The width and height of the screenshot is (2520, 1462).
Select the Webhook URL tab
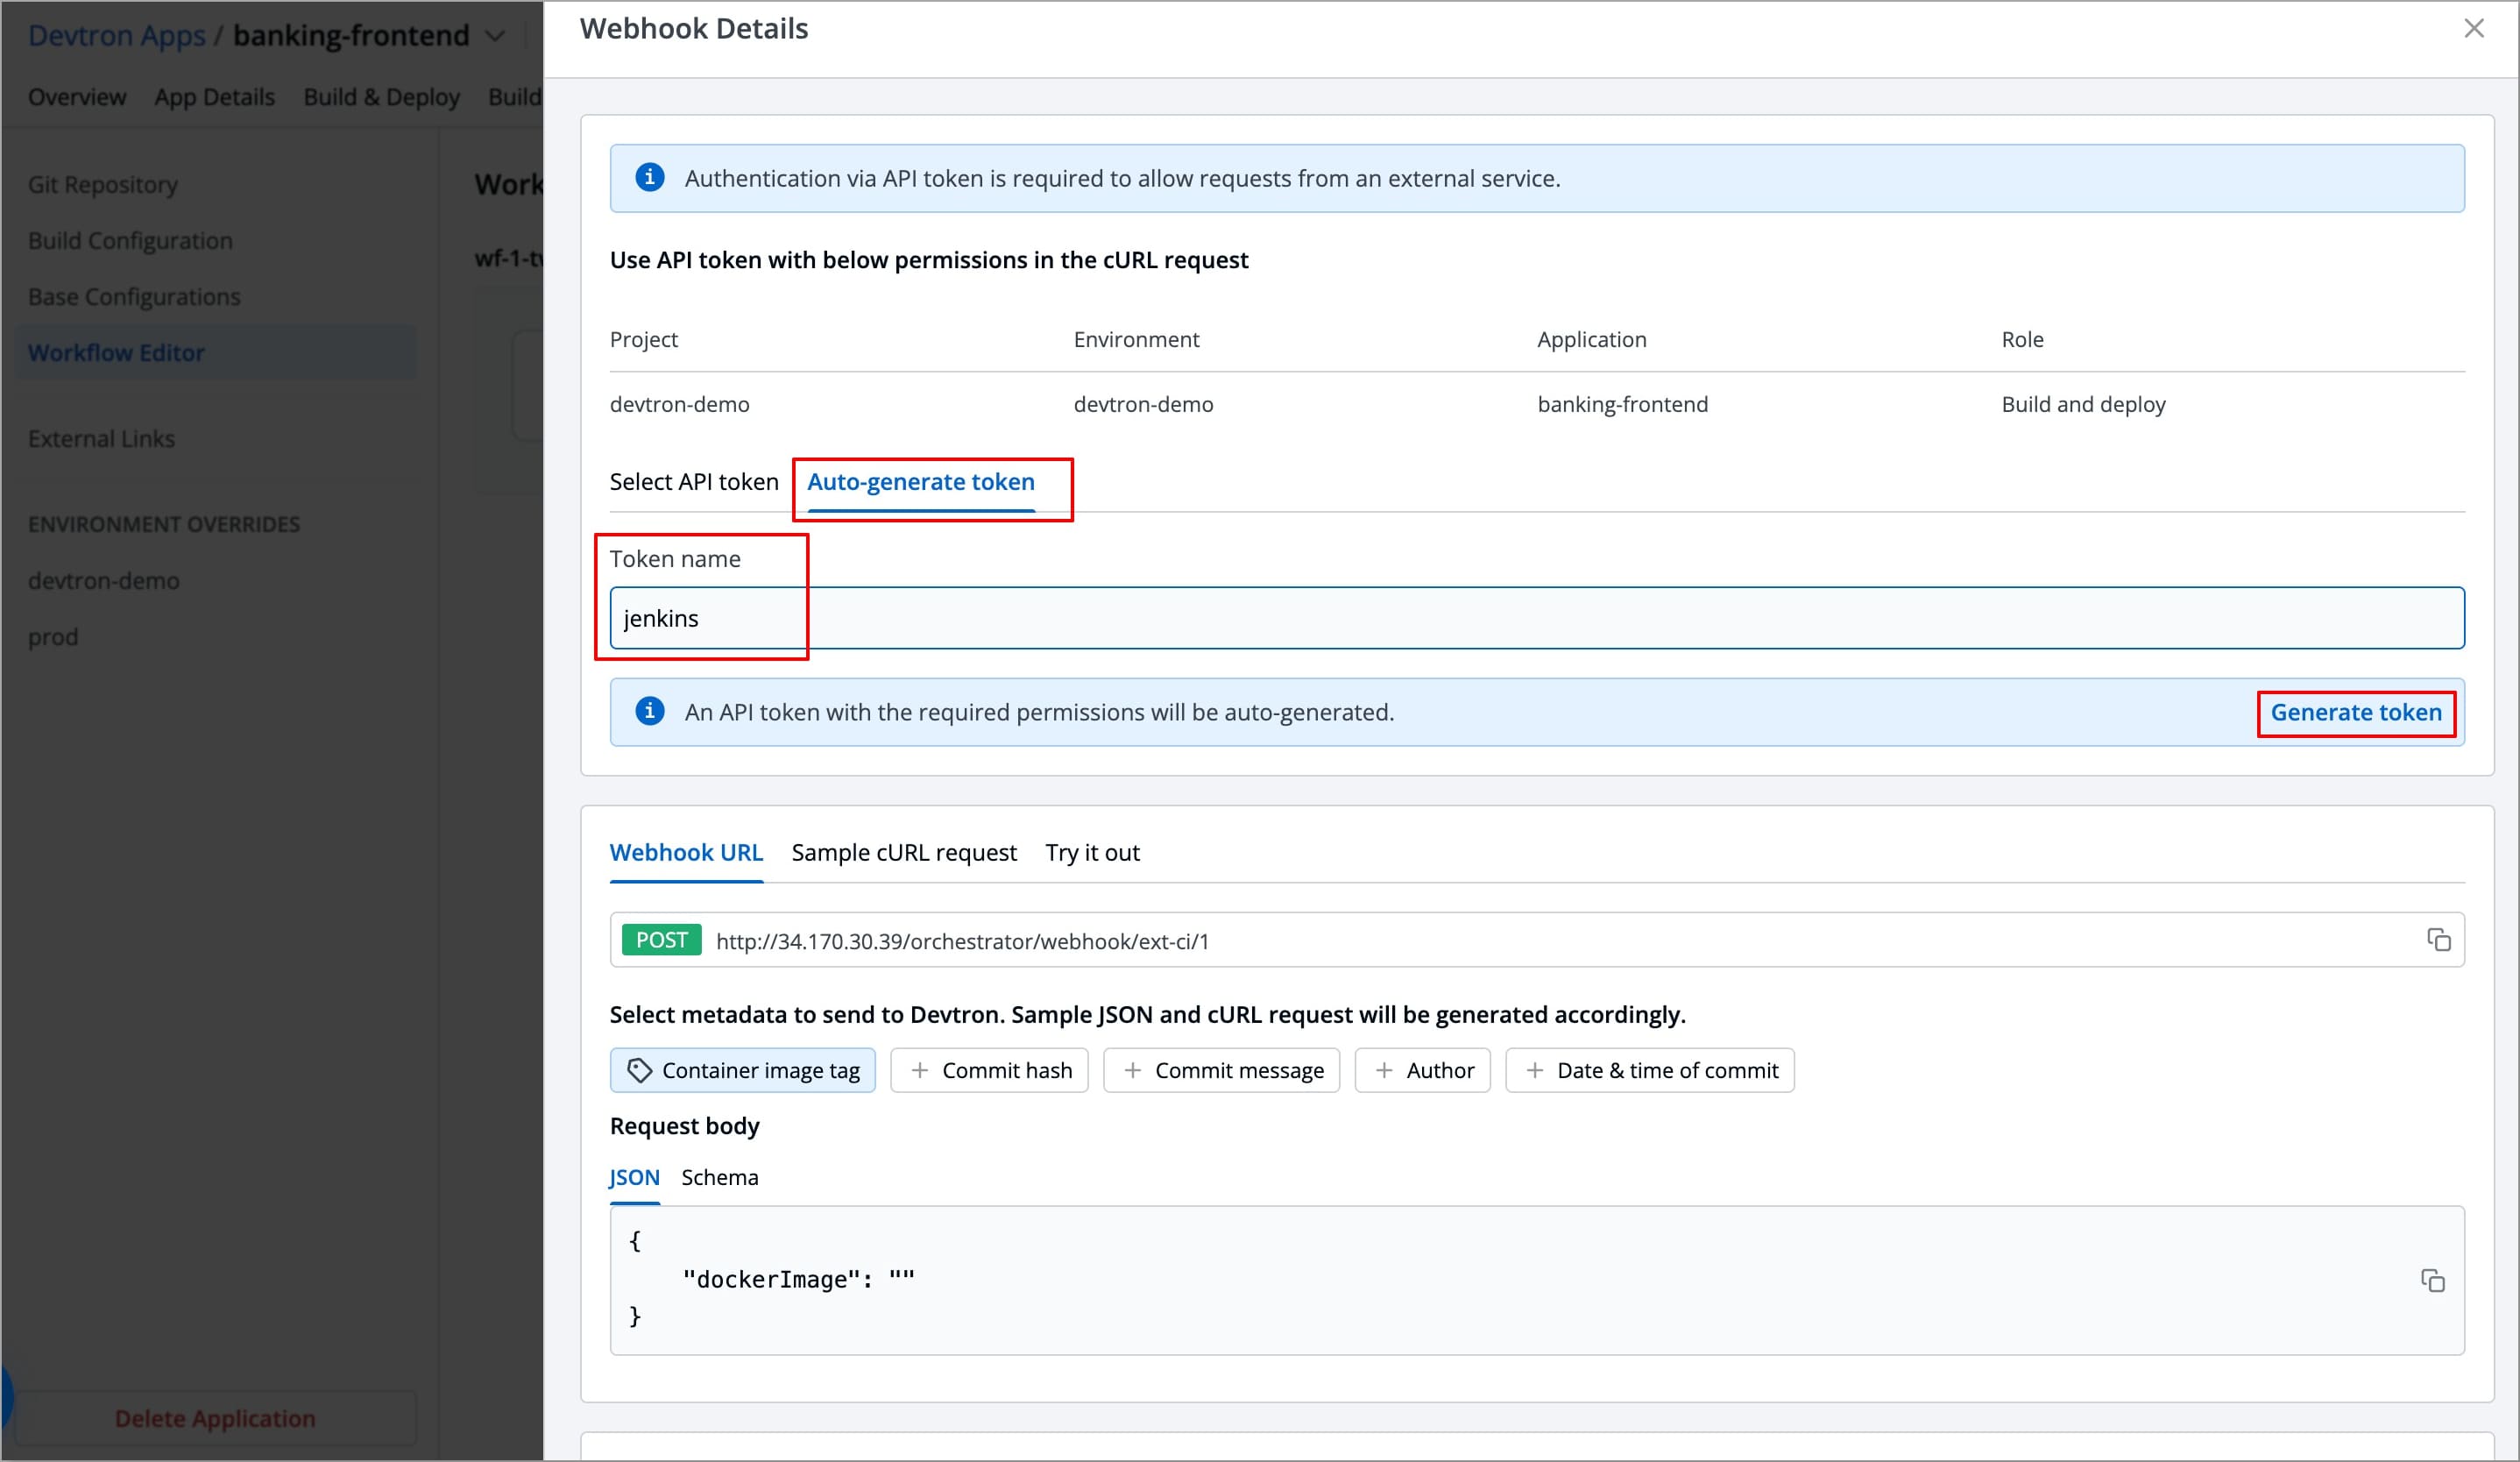click(686, 853)
